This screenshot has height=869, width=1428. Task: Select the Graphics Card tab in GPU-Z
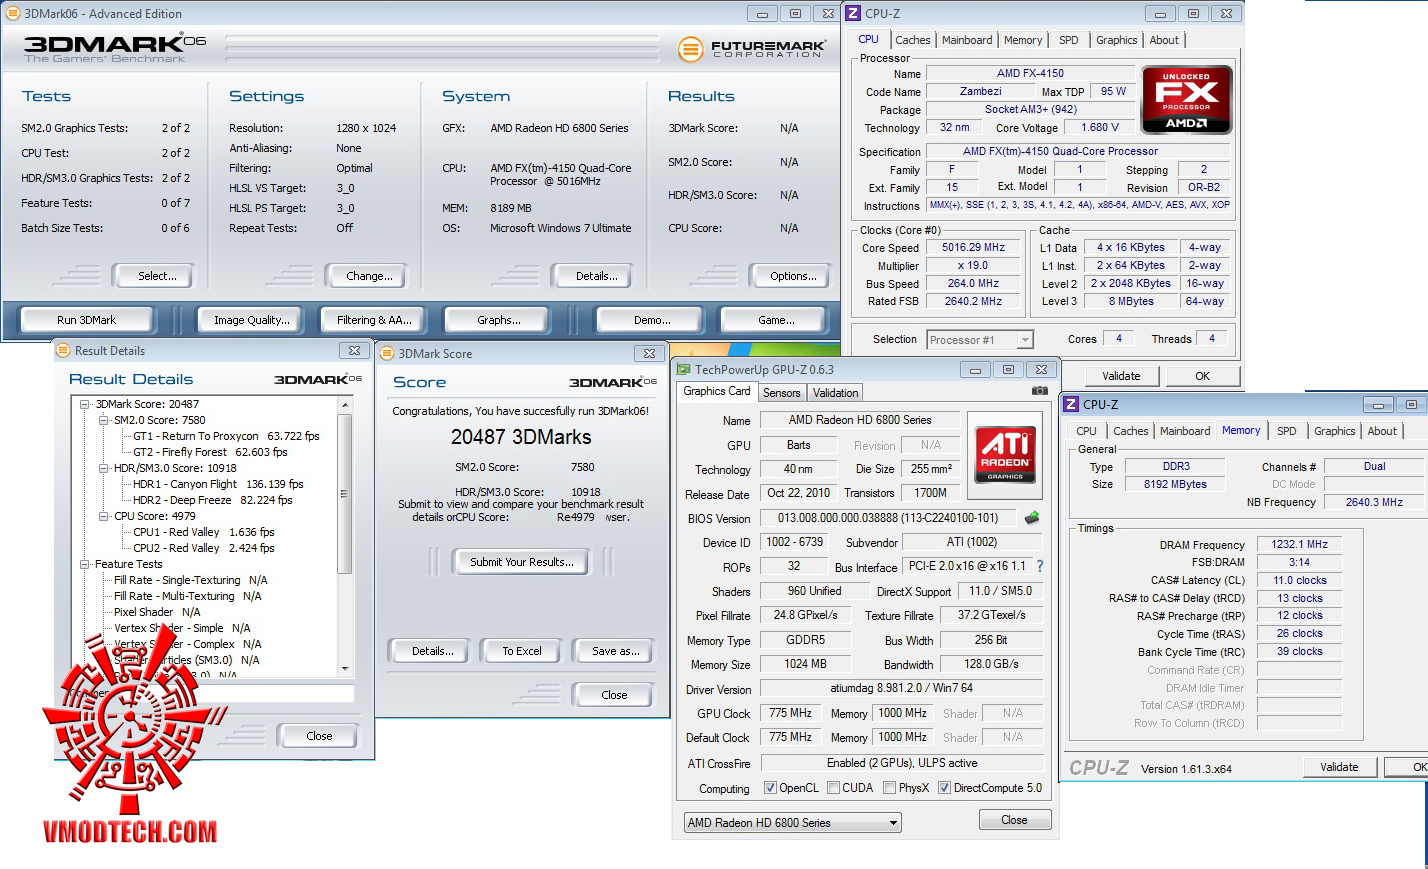716,391
